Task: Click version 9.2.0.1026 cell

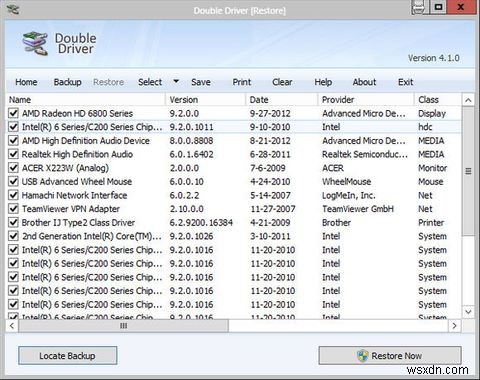Action: coord(191,236)
